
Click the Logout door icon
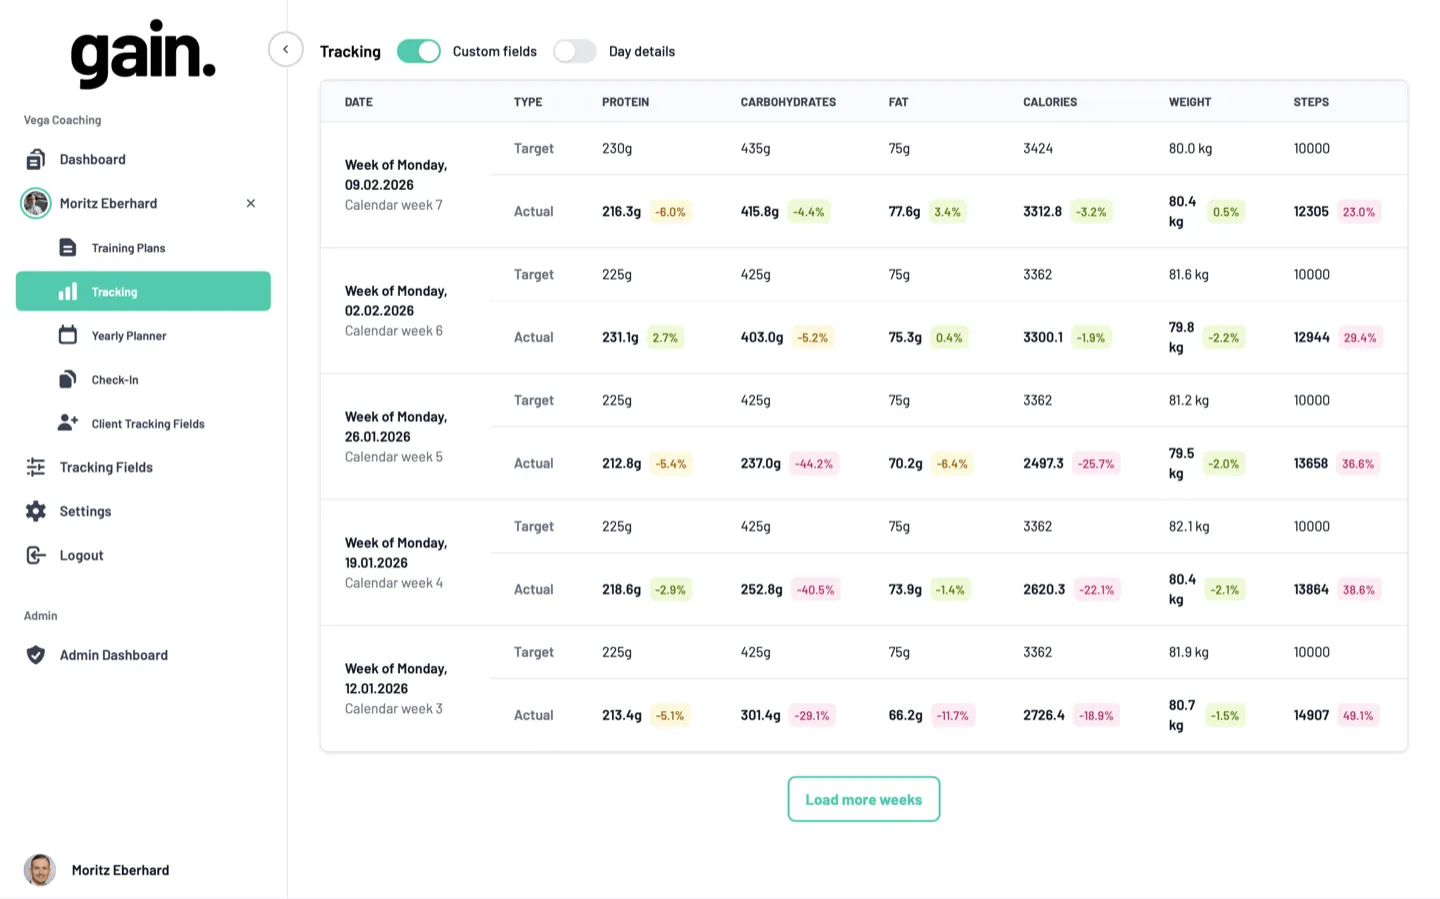[x=37, y=555]
